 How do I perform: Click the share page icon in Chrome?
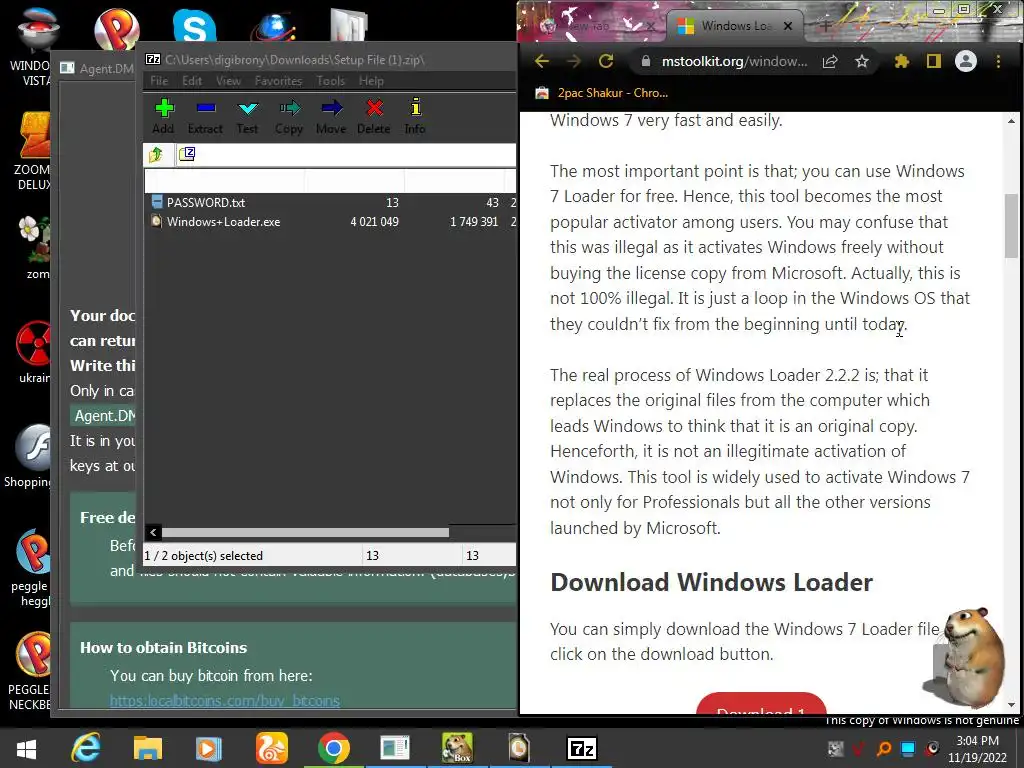pyautogui.click(x=830, y=61)
